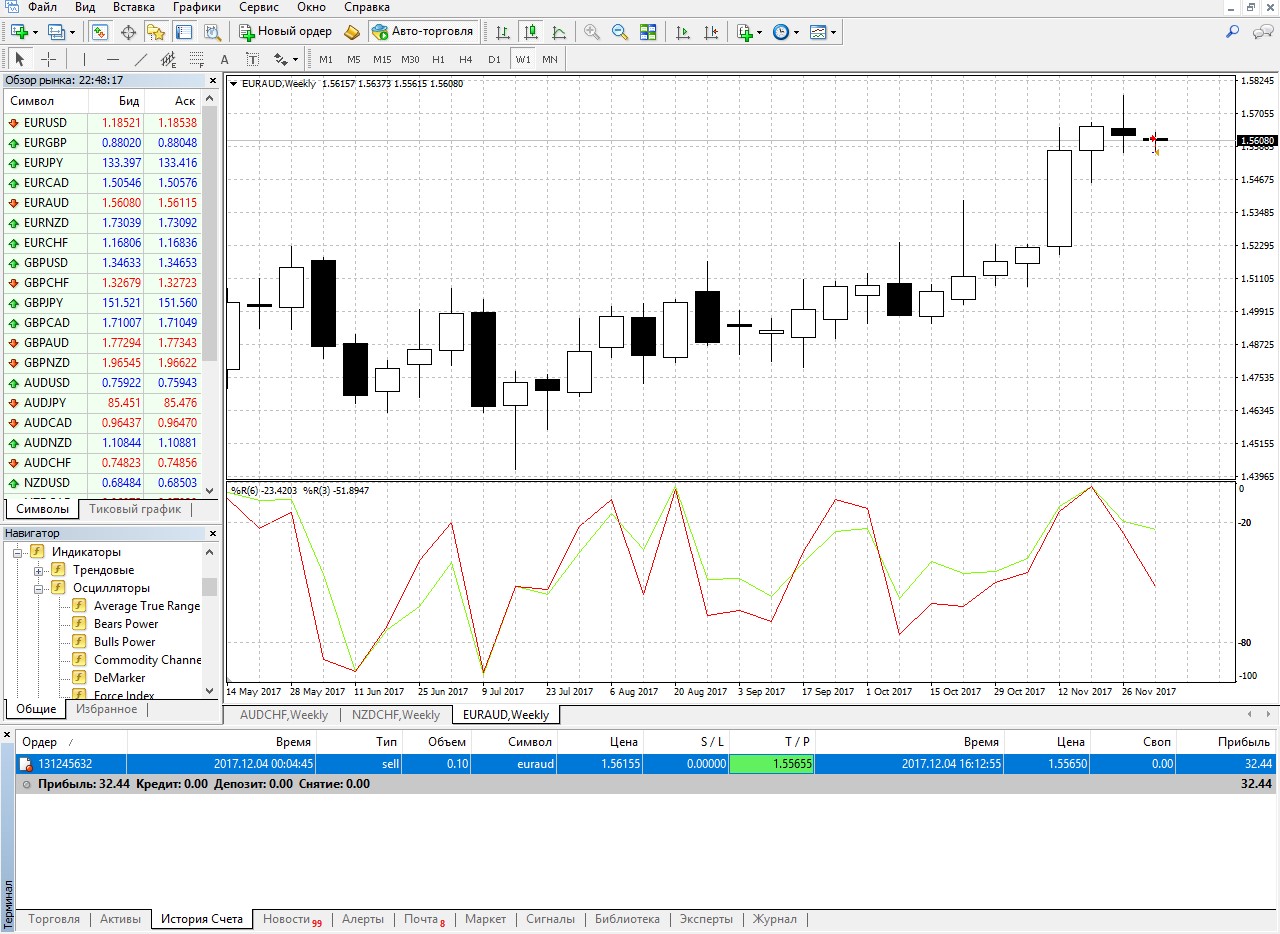Collapse the Осцилляторы tree node

click(38, 588)
